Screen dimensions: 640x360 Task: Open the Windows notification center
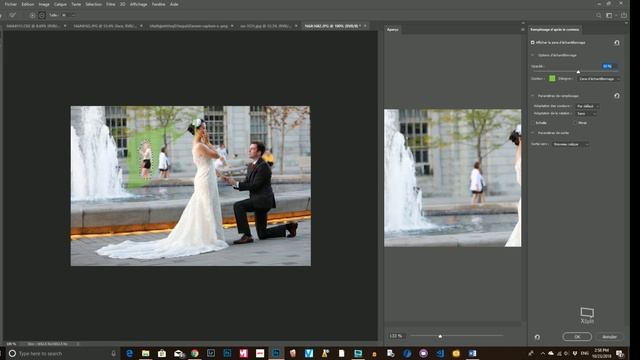point(620,353)
